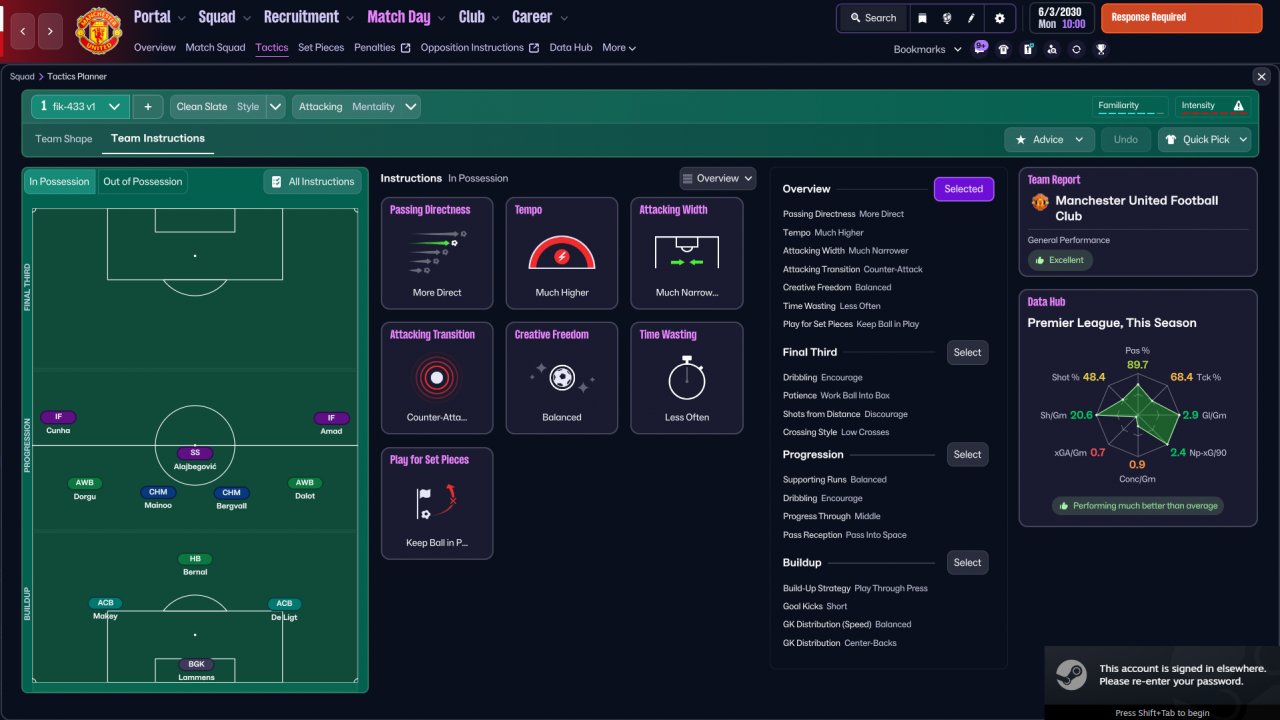1280x720 pixels.
Task: Open the Opposition Instructions tab
Action: tap(480, 48)
